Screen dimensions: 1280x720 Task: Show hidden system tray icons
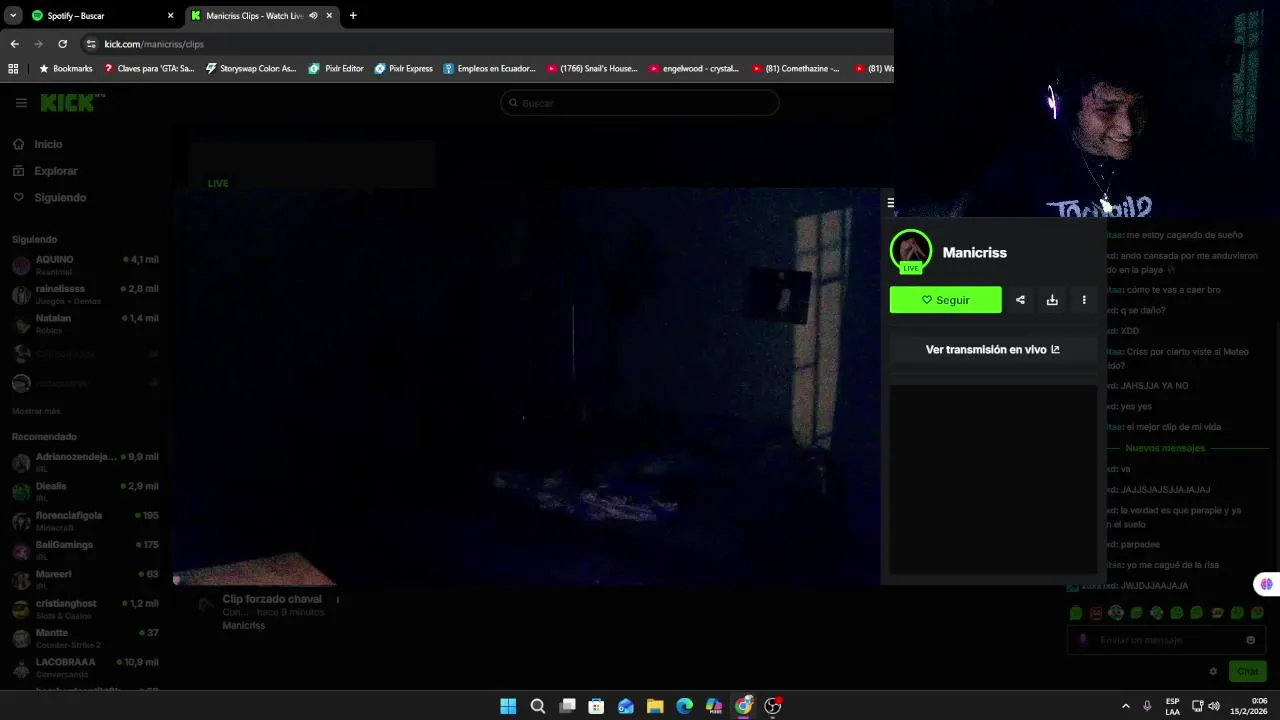tap(1125, 706)
